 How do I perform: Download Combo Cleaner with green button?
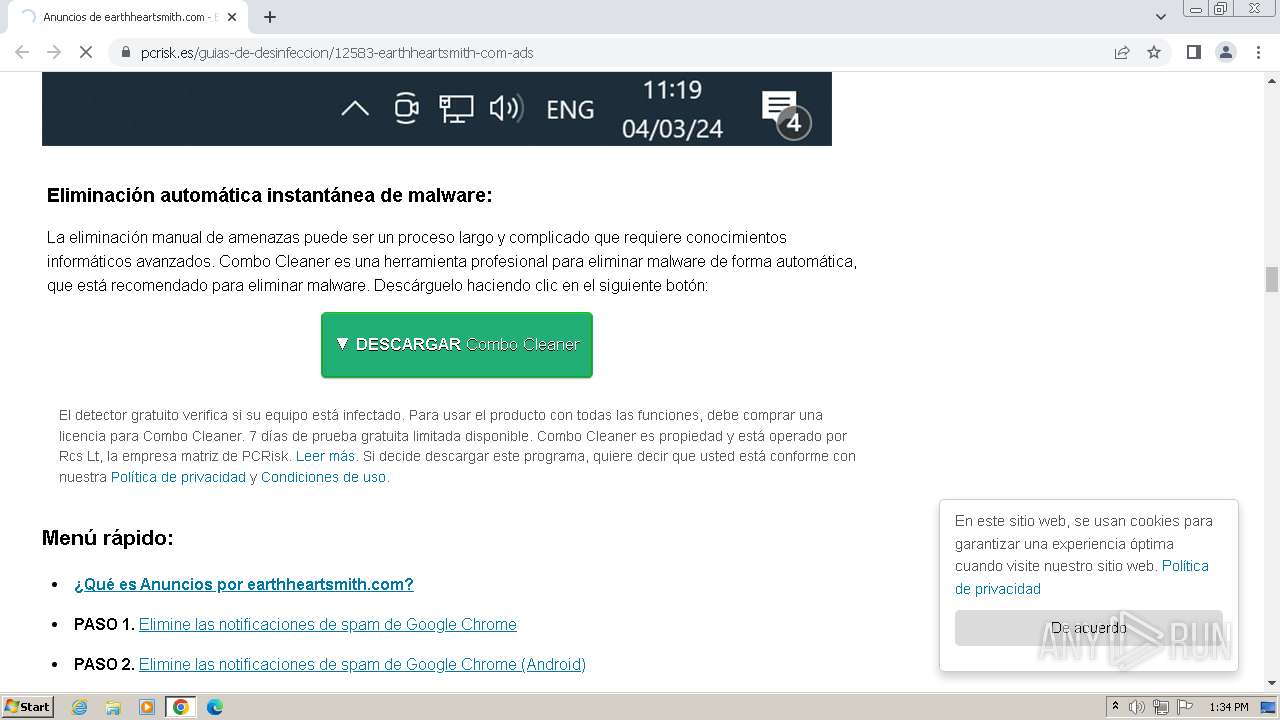pyautogui.click(x=457, y=345)
